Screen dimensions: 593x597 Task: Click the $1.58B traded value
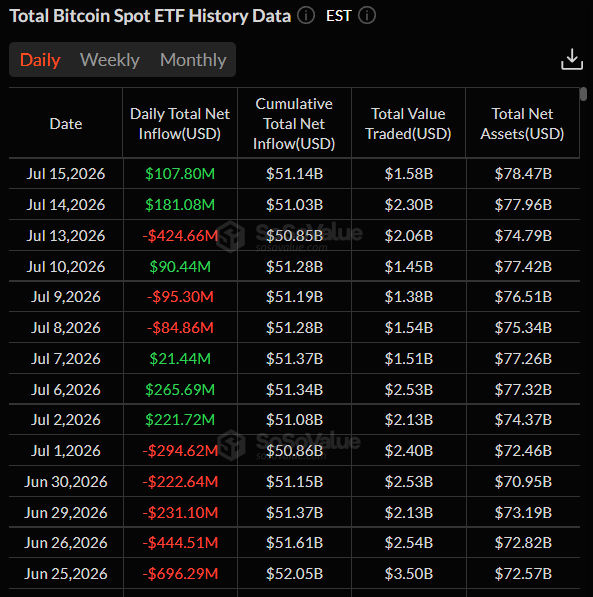point(409,174)
